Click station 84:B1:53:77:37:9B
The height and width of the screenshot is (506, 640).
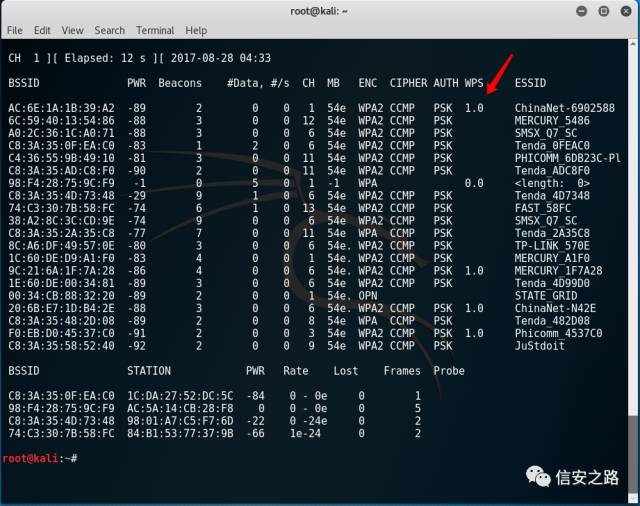(x=180, y=433)
